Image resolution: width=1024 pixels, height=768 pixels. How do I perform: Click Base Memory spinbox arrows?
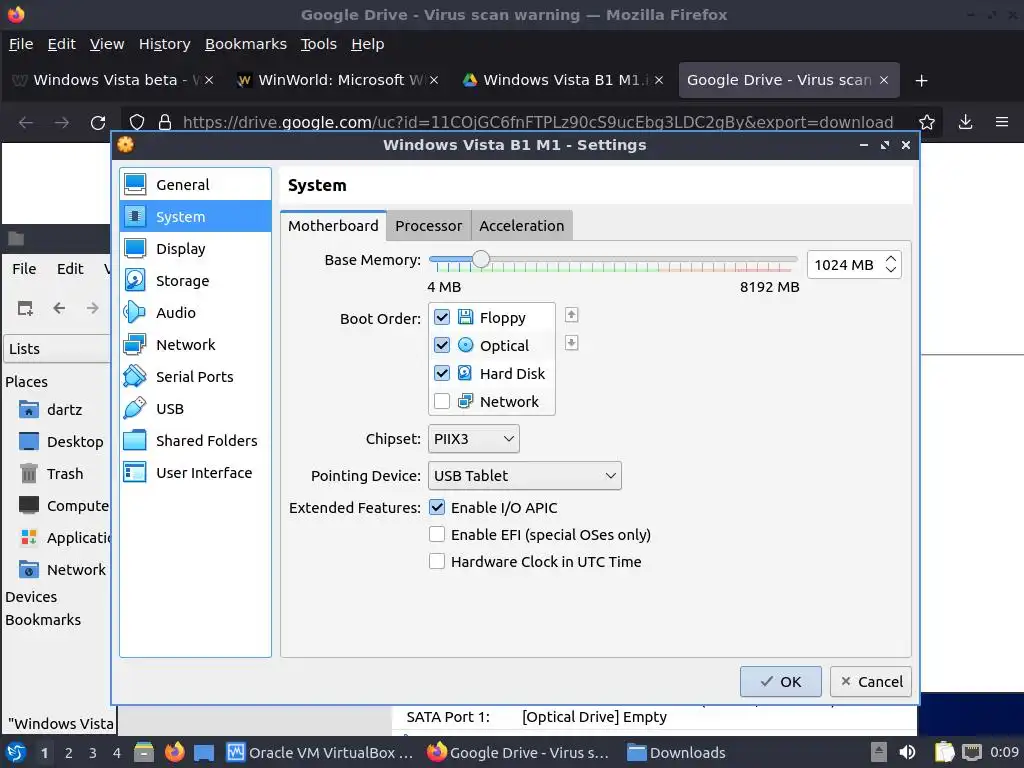click(891, 264)
